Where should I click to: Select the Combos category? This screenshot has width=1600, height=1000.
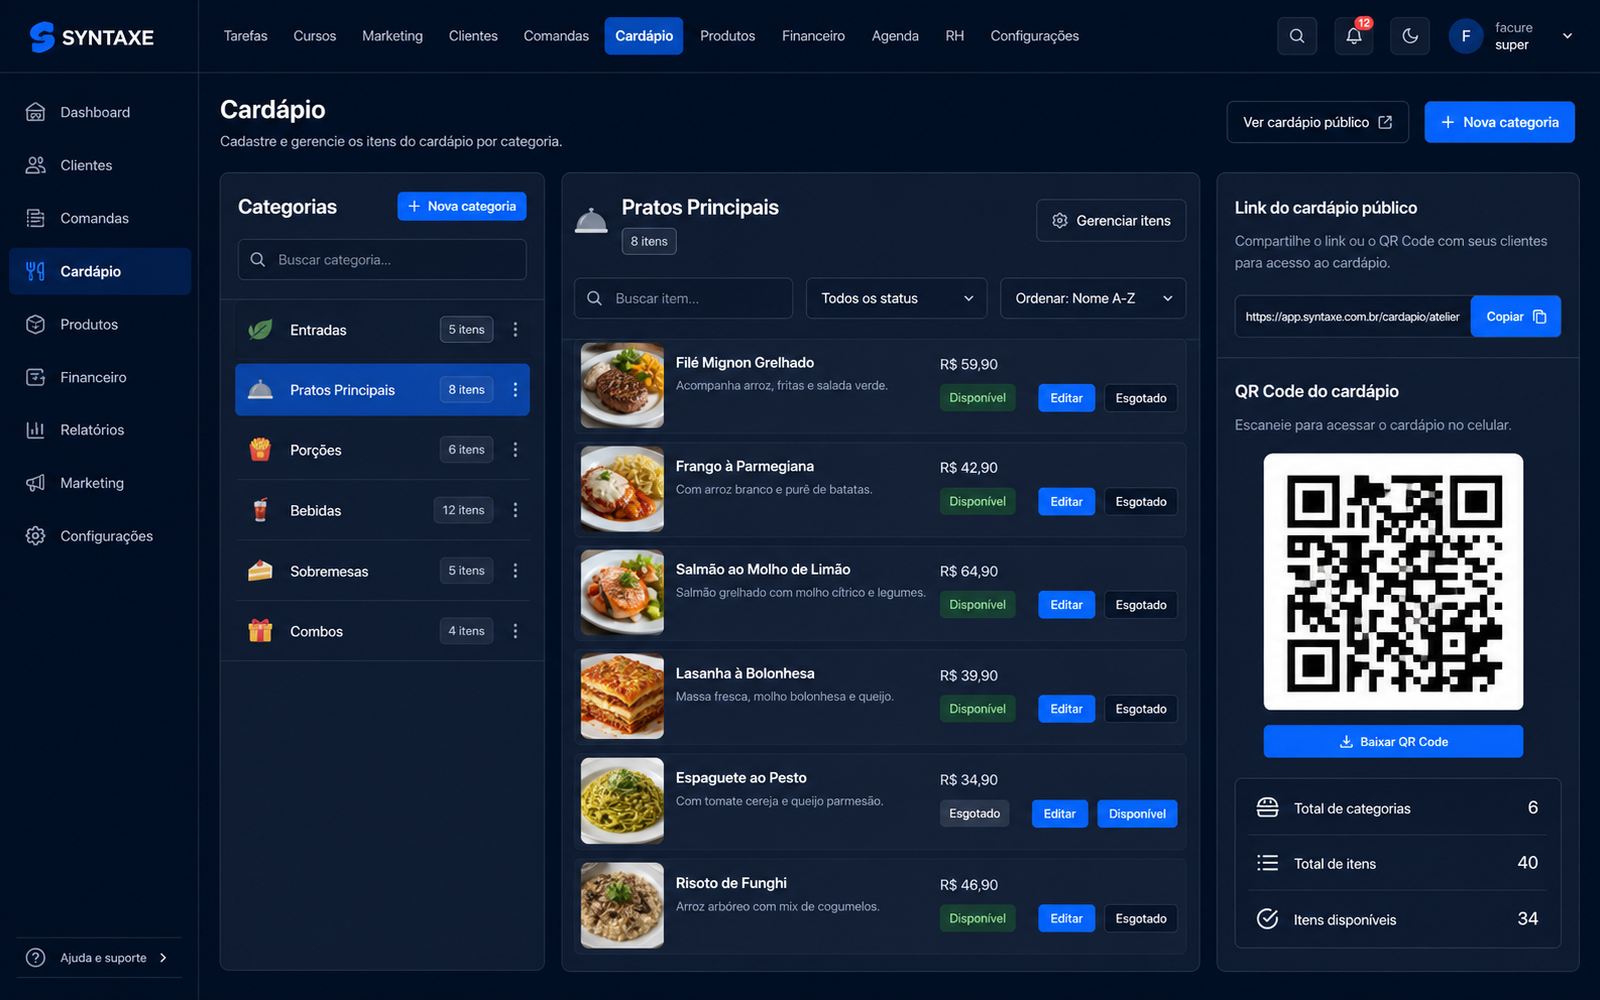(x=382, y=631)
